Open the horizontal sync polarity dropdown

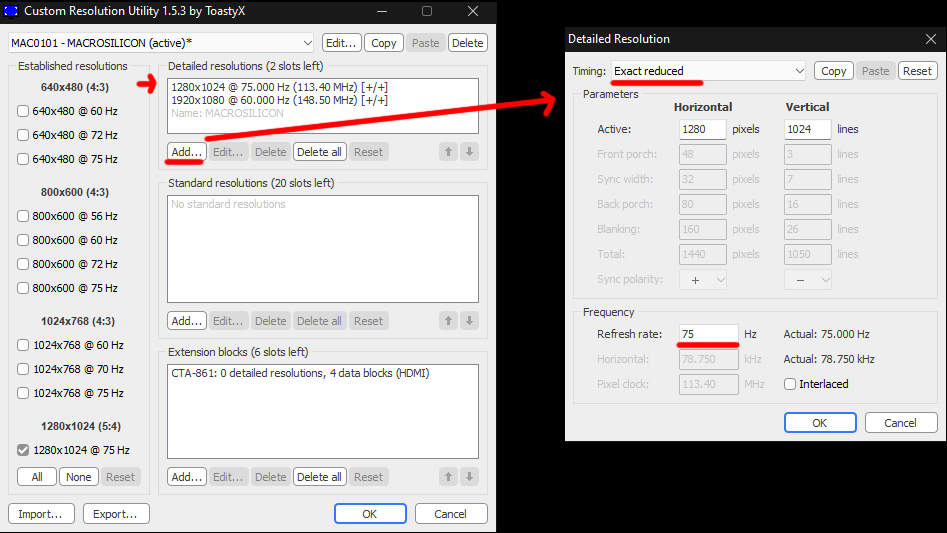pyautogui.click(x=703, y=280)
